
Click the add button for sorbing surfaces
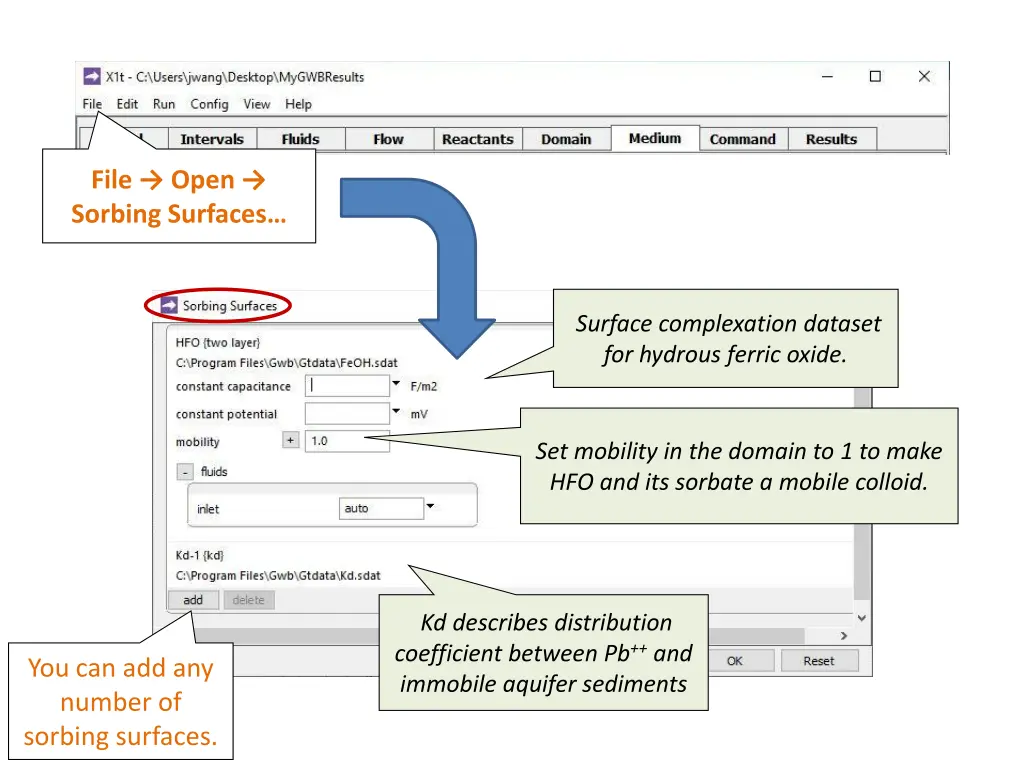pyautogui.click(x=193, y=600)
